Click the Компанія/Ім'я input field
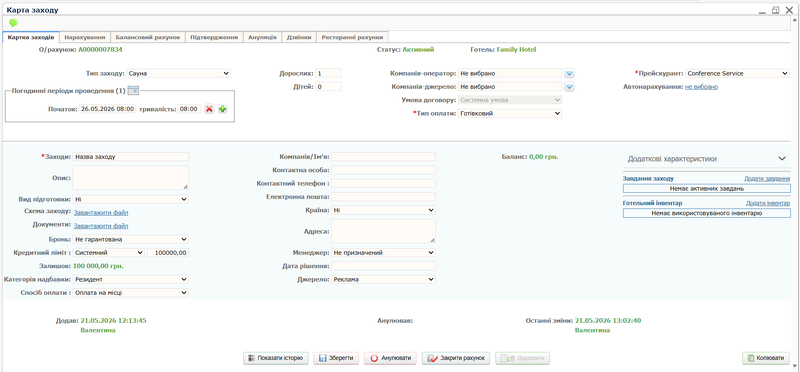The image size is (800, 372). click(x=383, y=157)
